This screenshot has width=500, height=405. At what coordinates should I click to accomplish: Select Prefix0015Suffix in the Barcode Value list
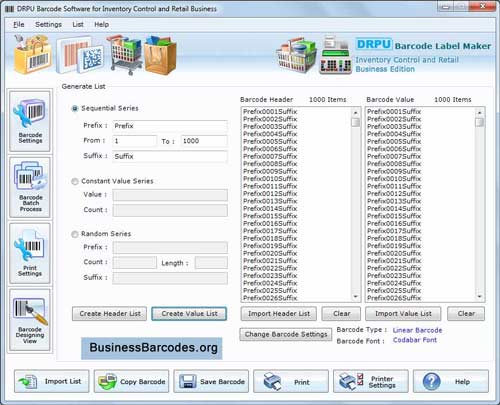pyautogui.click(x=394, y=216)
